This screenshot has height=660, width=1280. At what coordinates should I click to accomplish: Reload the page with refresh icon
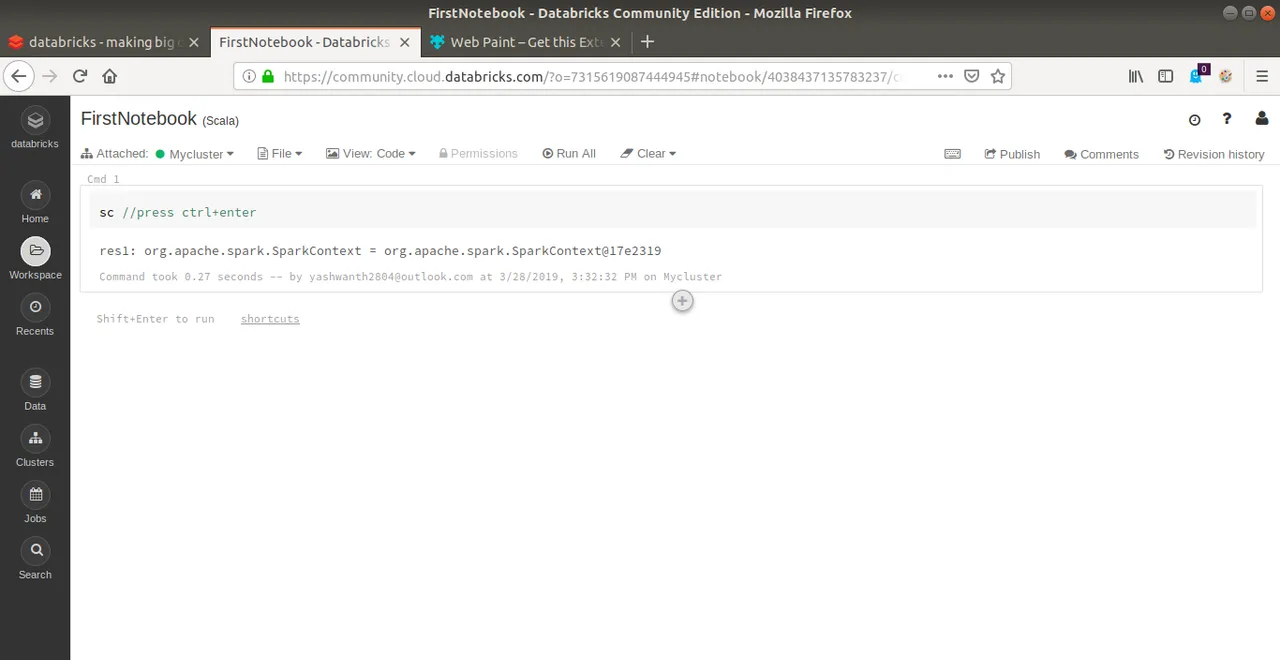tap(80, 76)
